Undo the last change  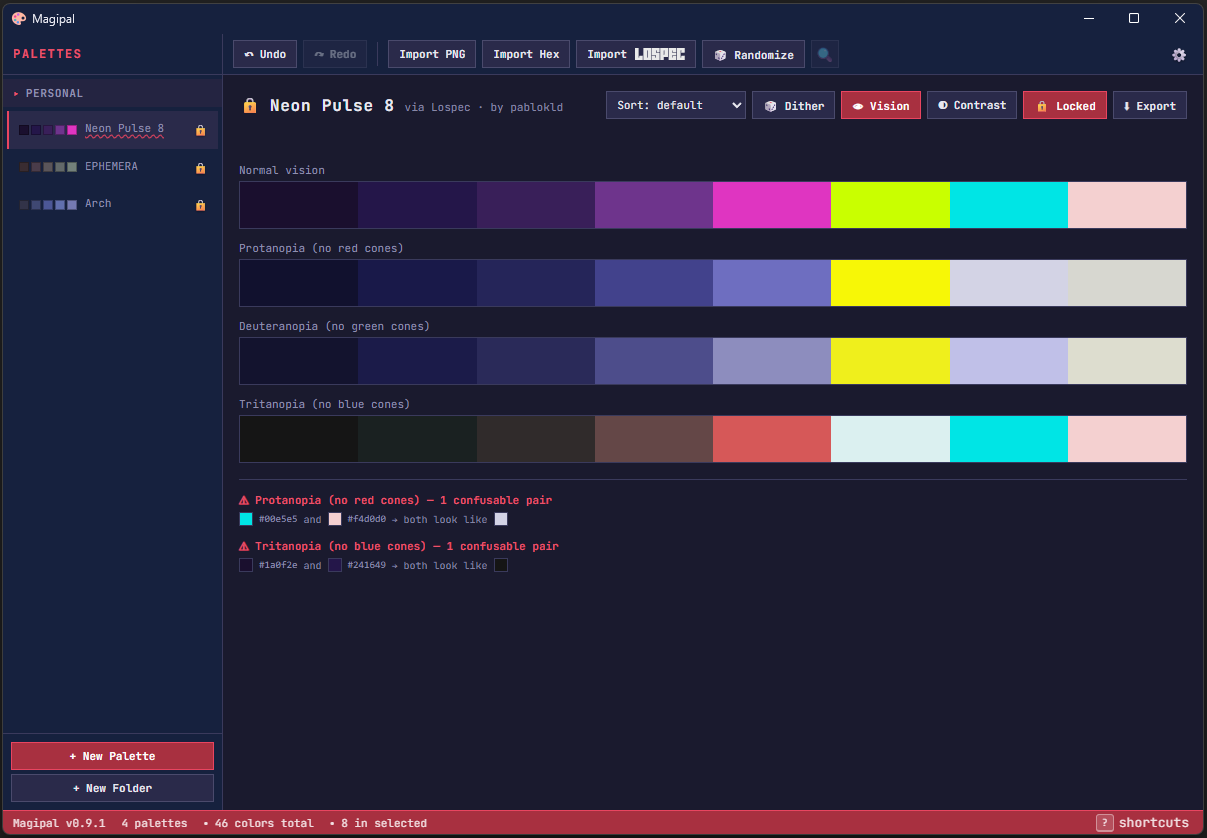tap(265, 54)
